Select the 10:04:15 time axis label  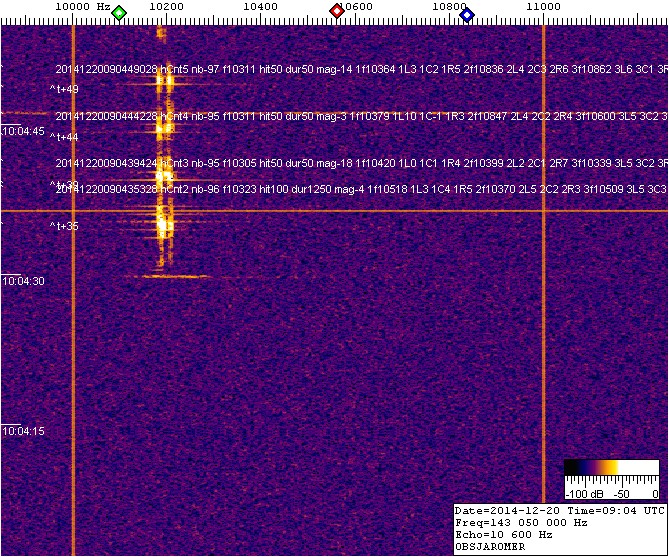(x=23, y=432)
